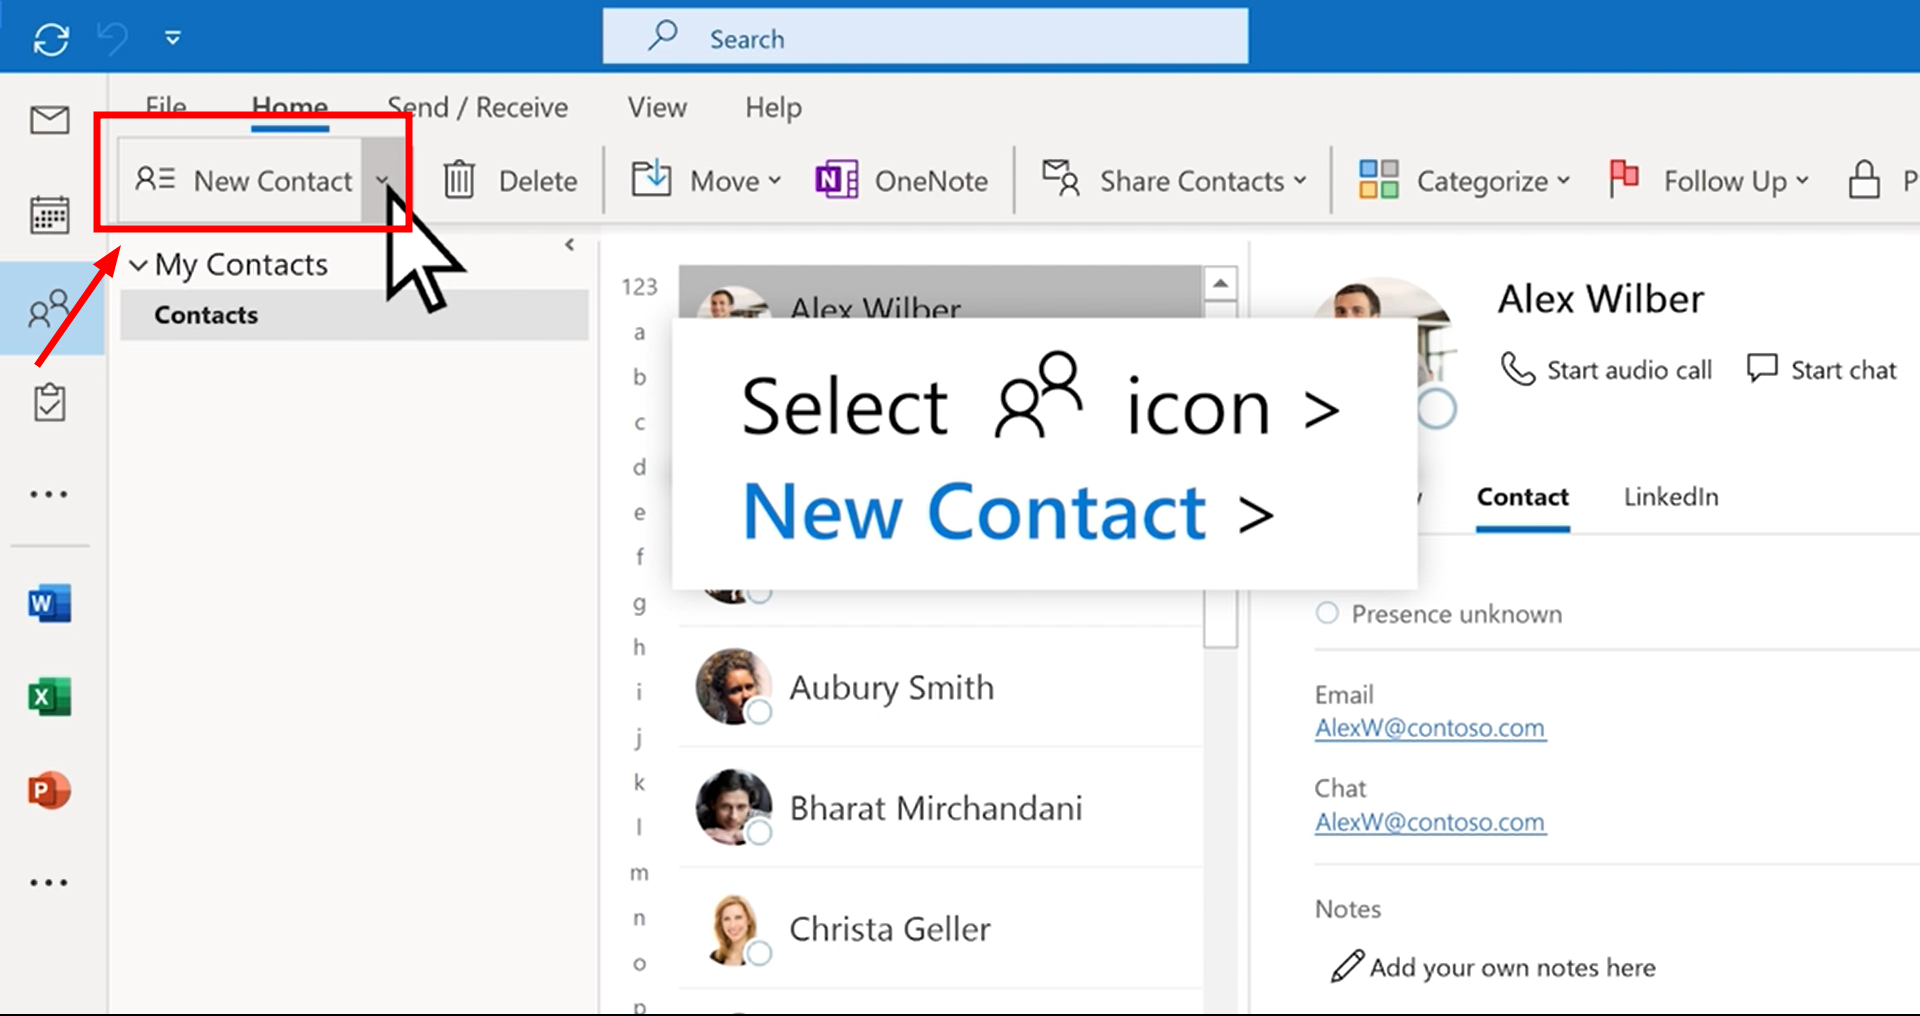
Task: Open the Tasks icon in the sidebar
Action: pos(49,401)
